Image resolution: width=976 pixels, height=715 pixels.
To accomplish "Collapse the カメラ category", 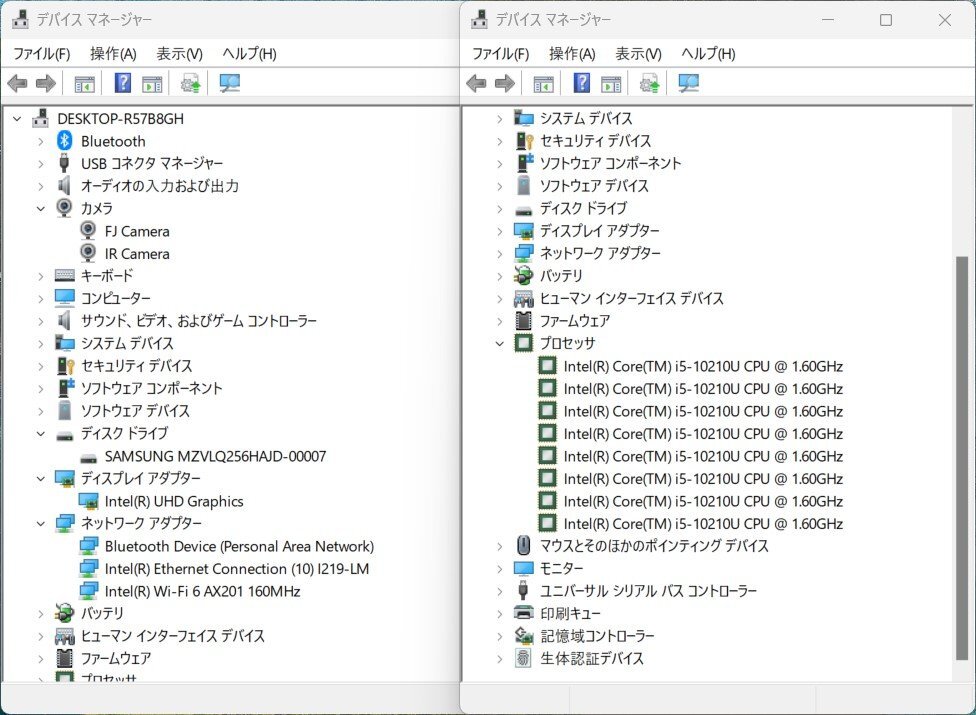I will pyautogui.click(x=41, y=208).
